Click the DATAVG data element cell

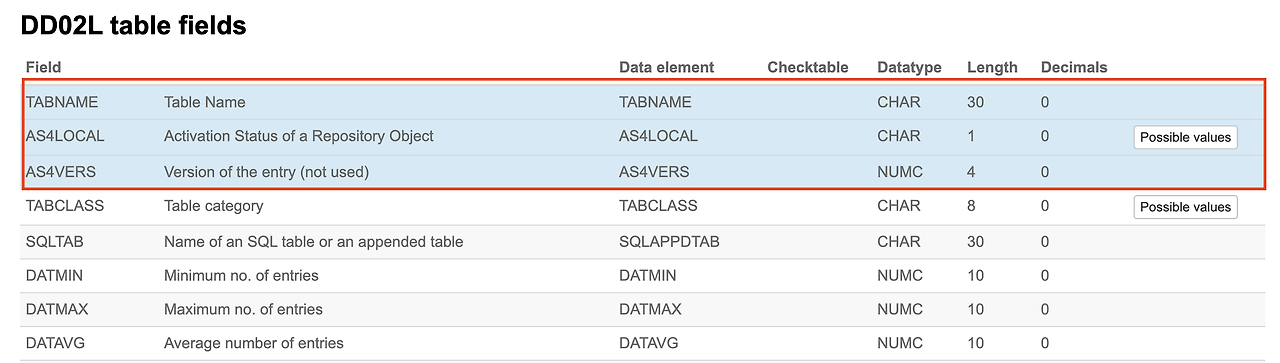click(x=649, y=343)
